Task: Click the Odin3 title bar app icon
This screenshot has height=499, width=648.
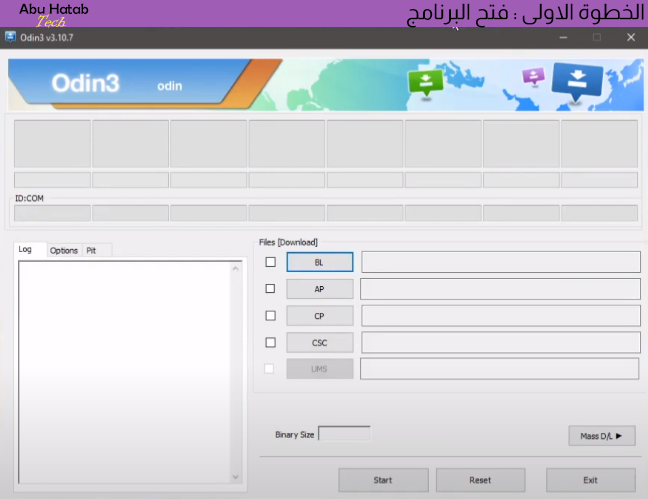Action: tap(10, 37)
